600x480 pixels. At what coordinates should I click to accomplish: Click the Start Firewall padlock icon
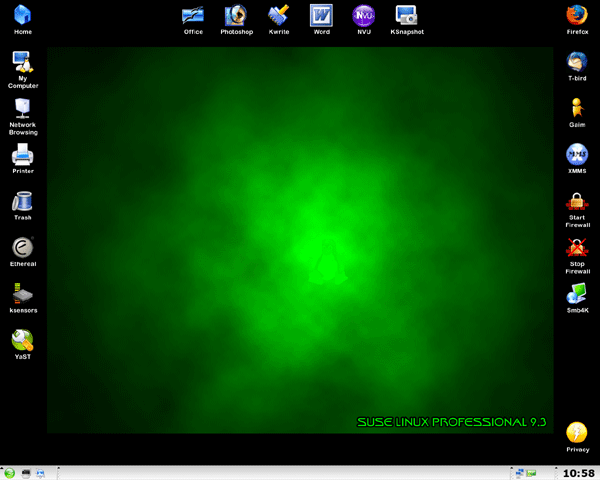(577, 201)
